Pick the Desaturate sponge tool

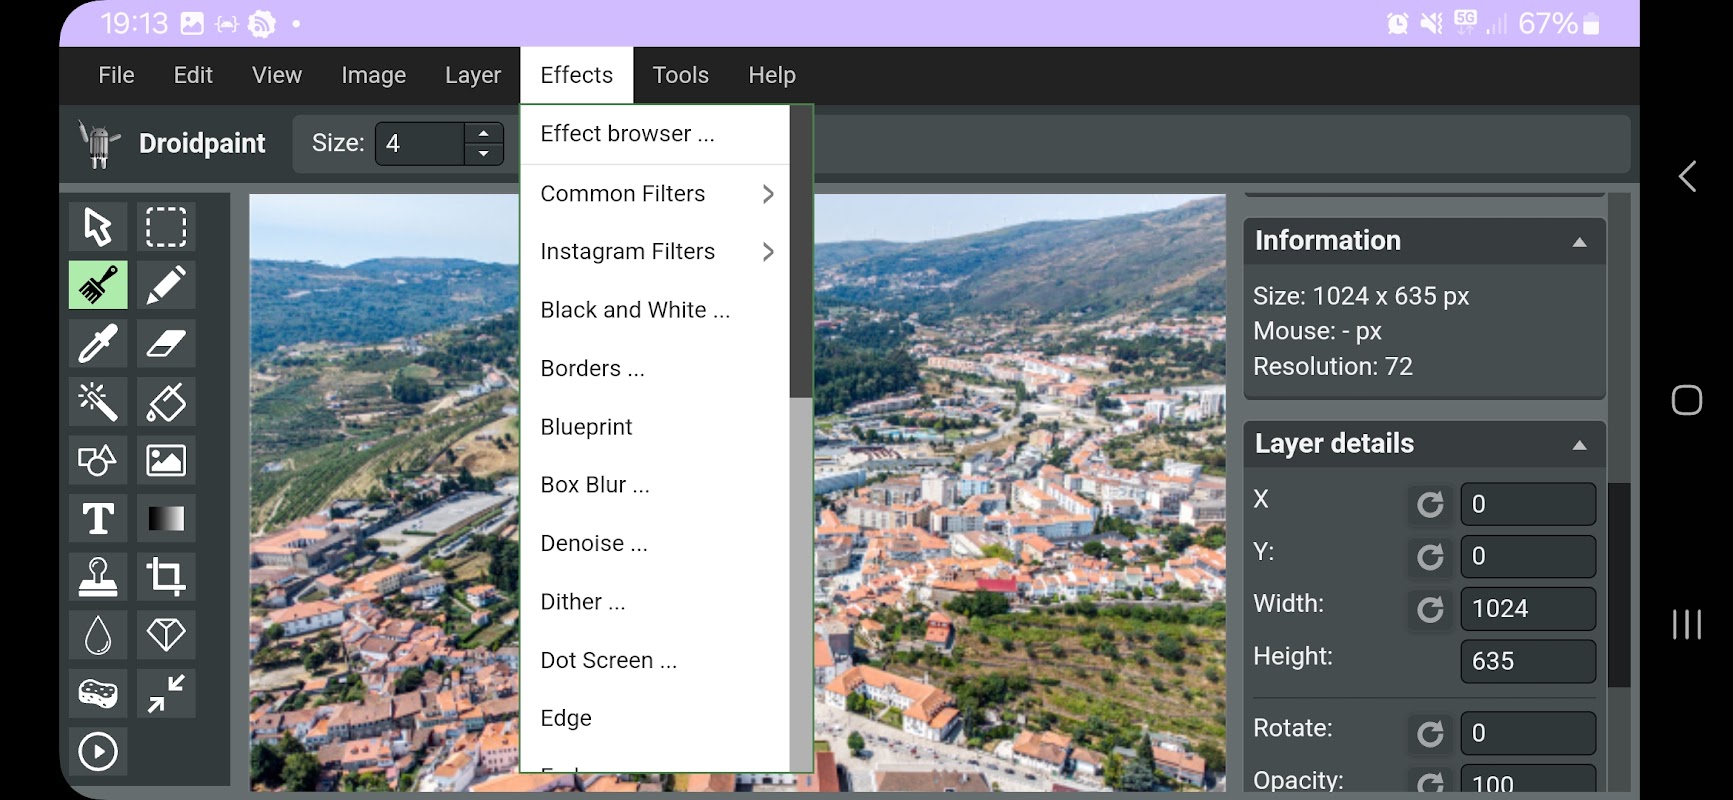click(x=98, y=693)
